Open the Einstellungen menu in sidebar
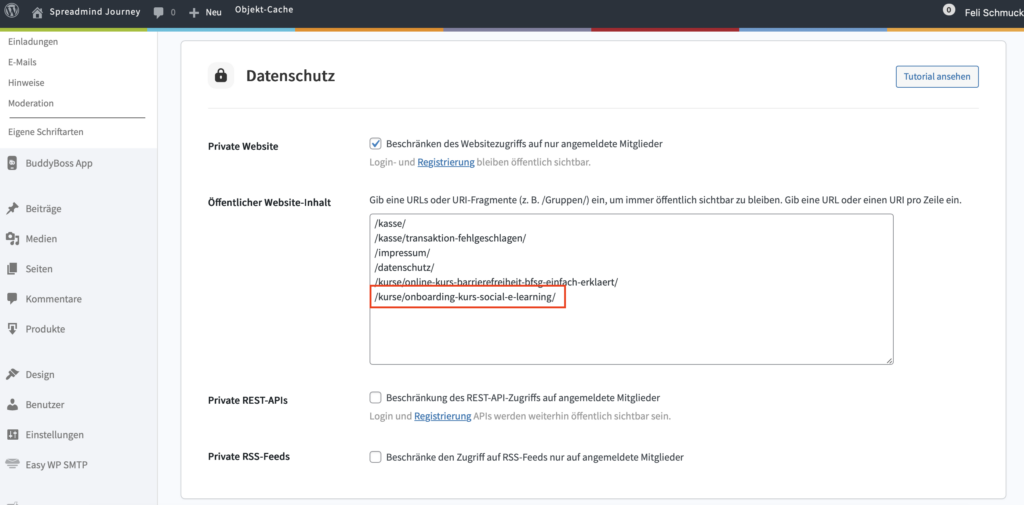The width and height of the screenshot is (1024, 505). coord(54,435)
